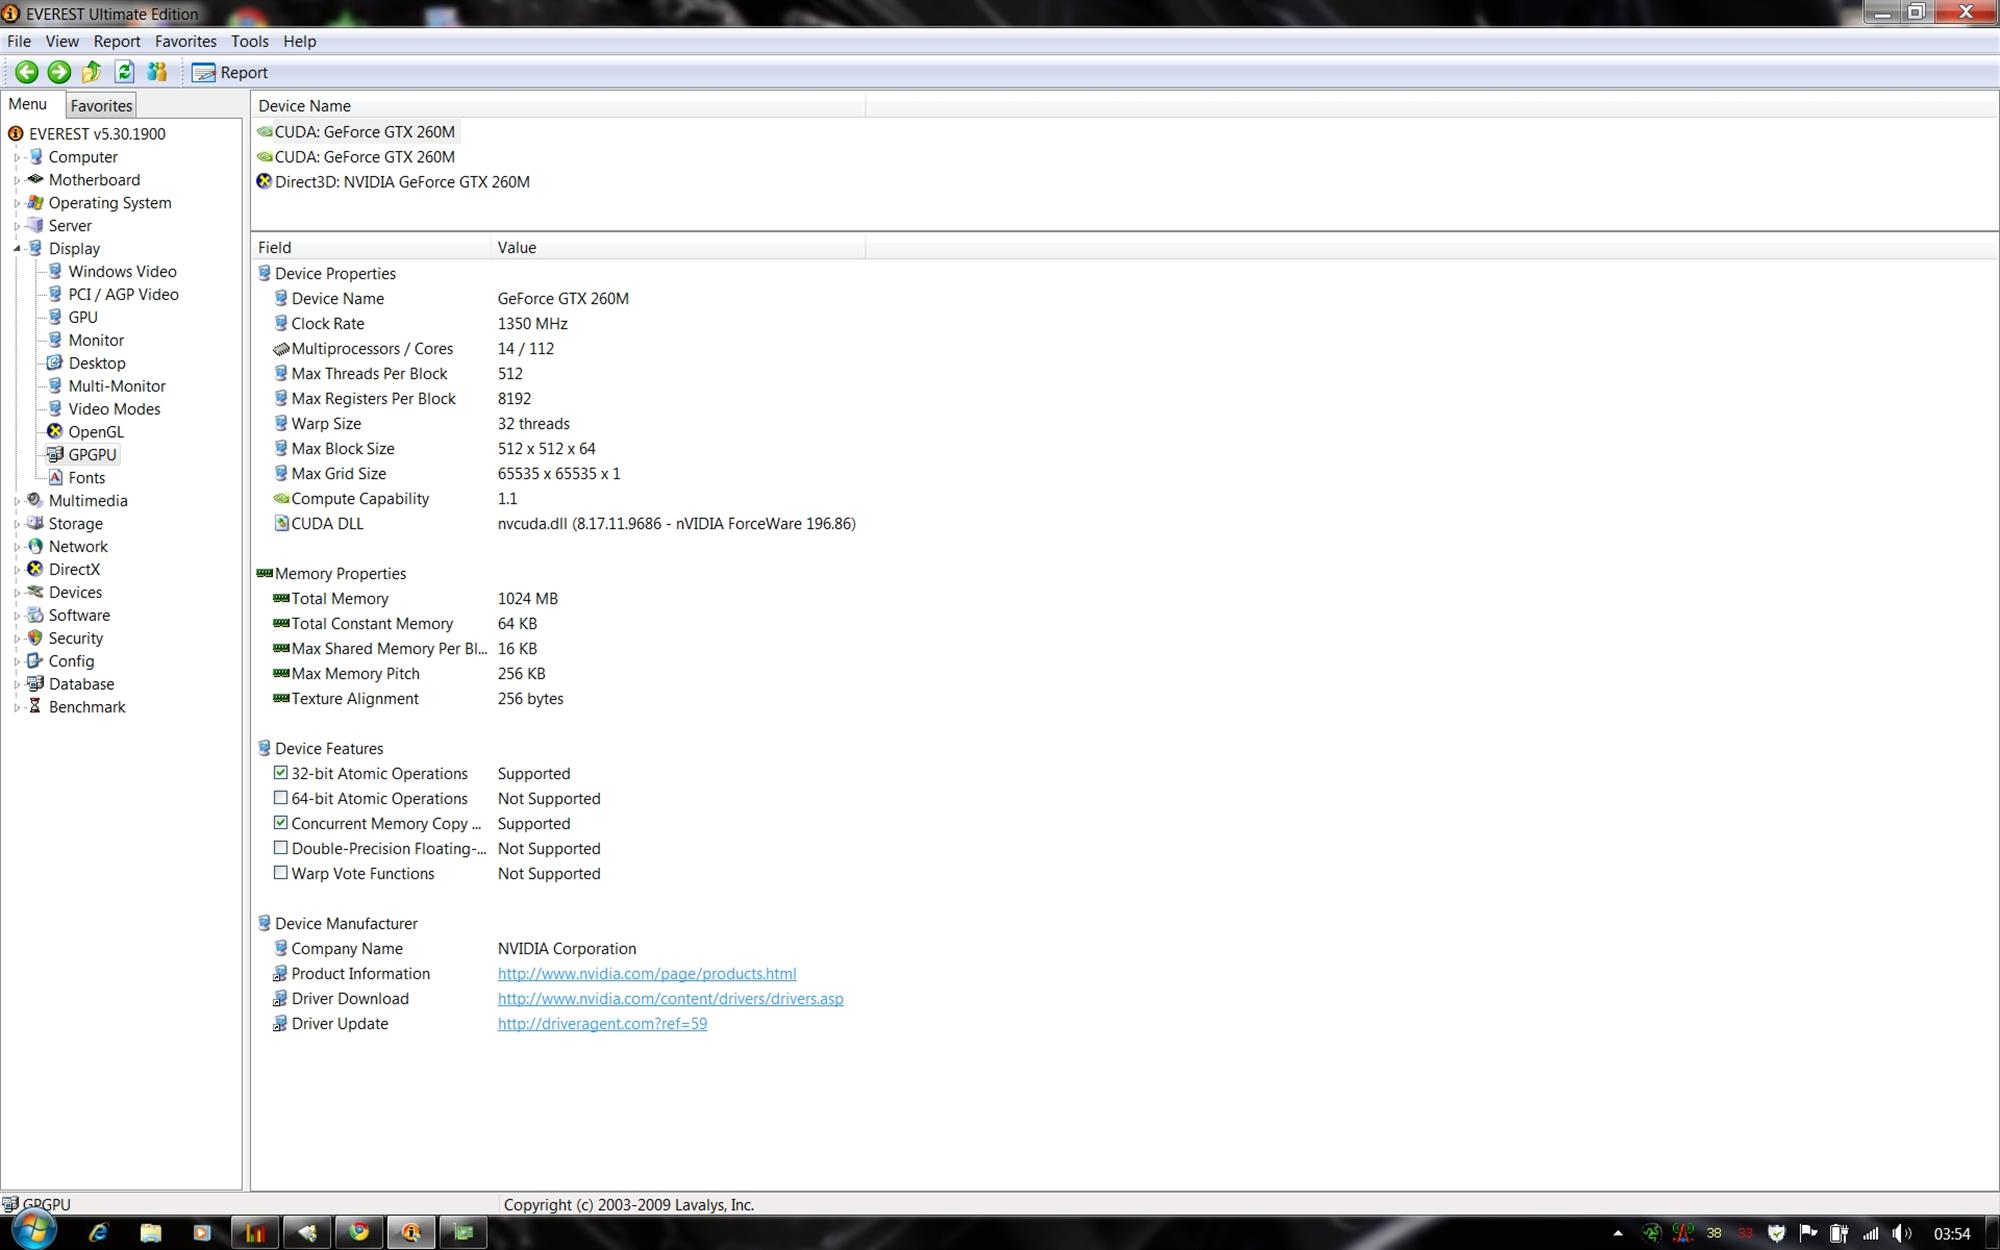Screen dimensions: 2000x1250
Task: Expand the Multimedia tree node
Action: pyautogui.click(x=17, y=501)
